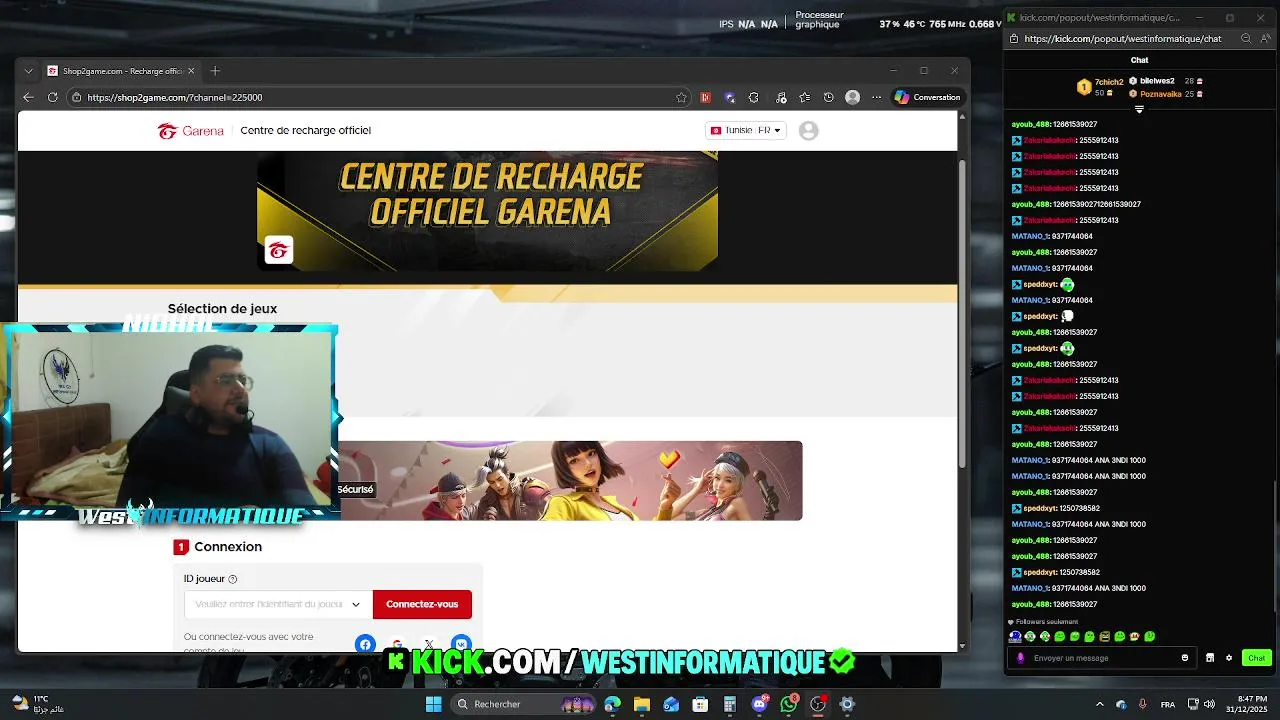Close the Shop2game.com tab
Viewport: 1280px width, 720px height.
point(191,71)
